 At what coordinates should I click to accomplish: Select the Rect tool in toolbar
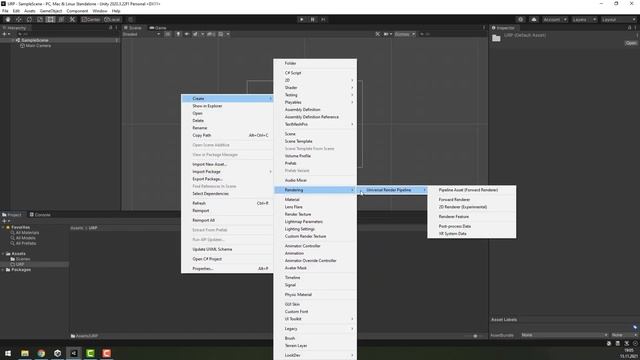(50, 20)
